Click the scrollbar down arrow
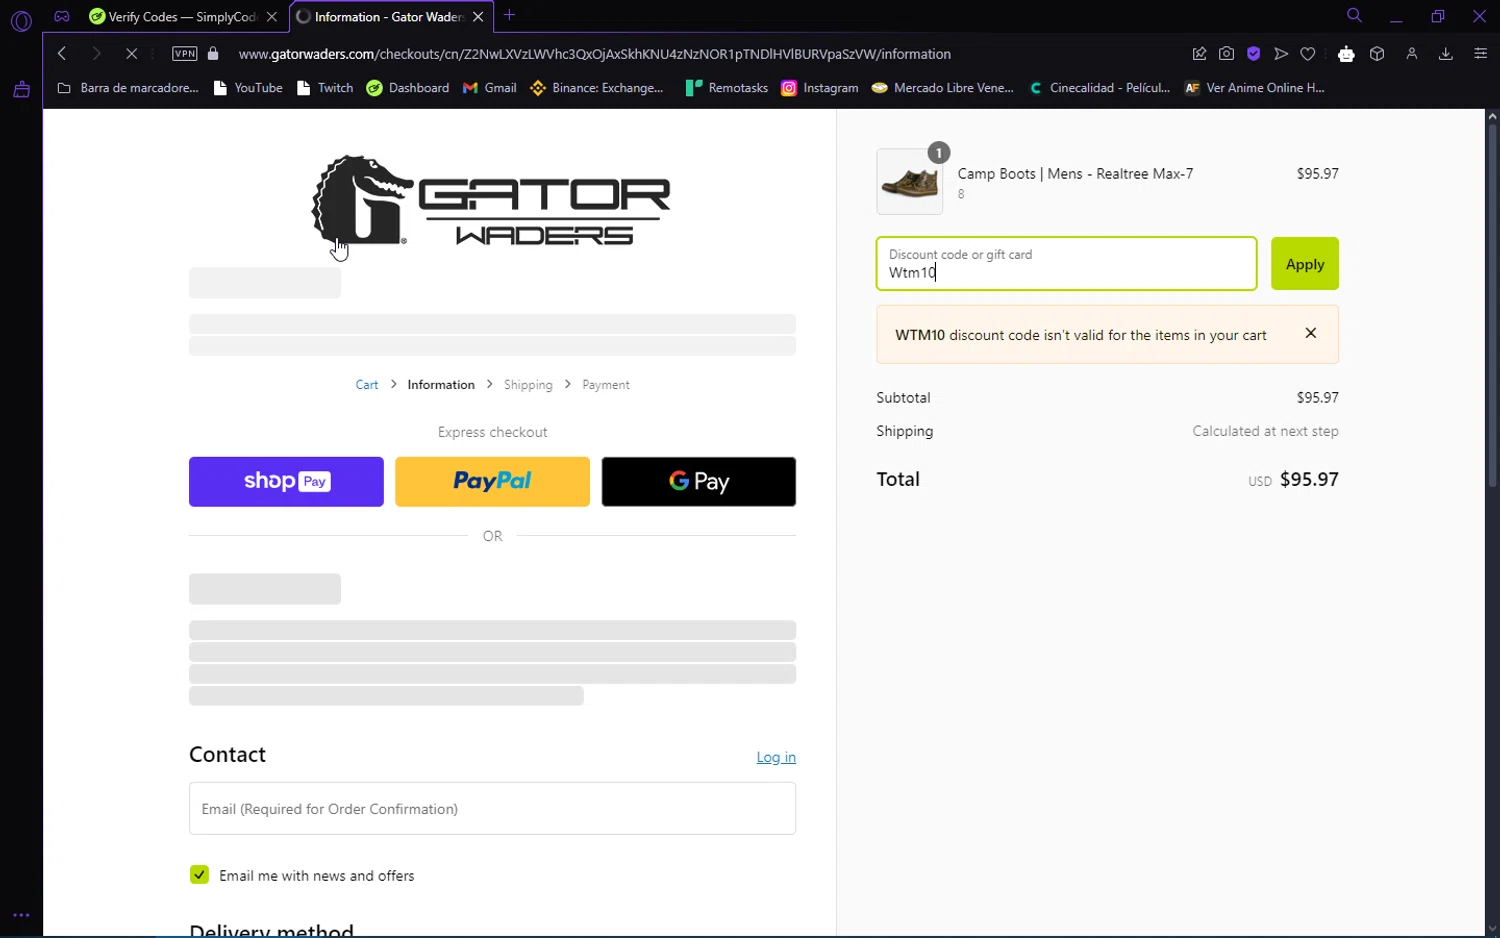Screen dimensions: 1500x938 pos(1492,929)
